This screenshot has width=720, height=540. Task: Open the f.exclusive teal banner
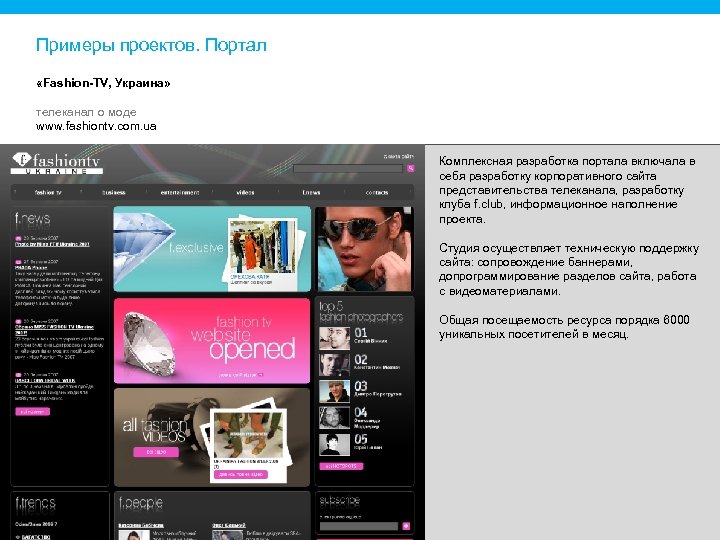[x=212, y=248]
